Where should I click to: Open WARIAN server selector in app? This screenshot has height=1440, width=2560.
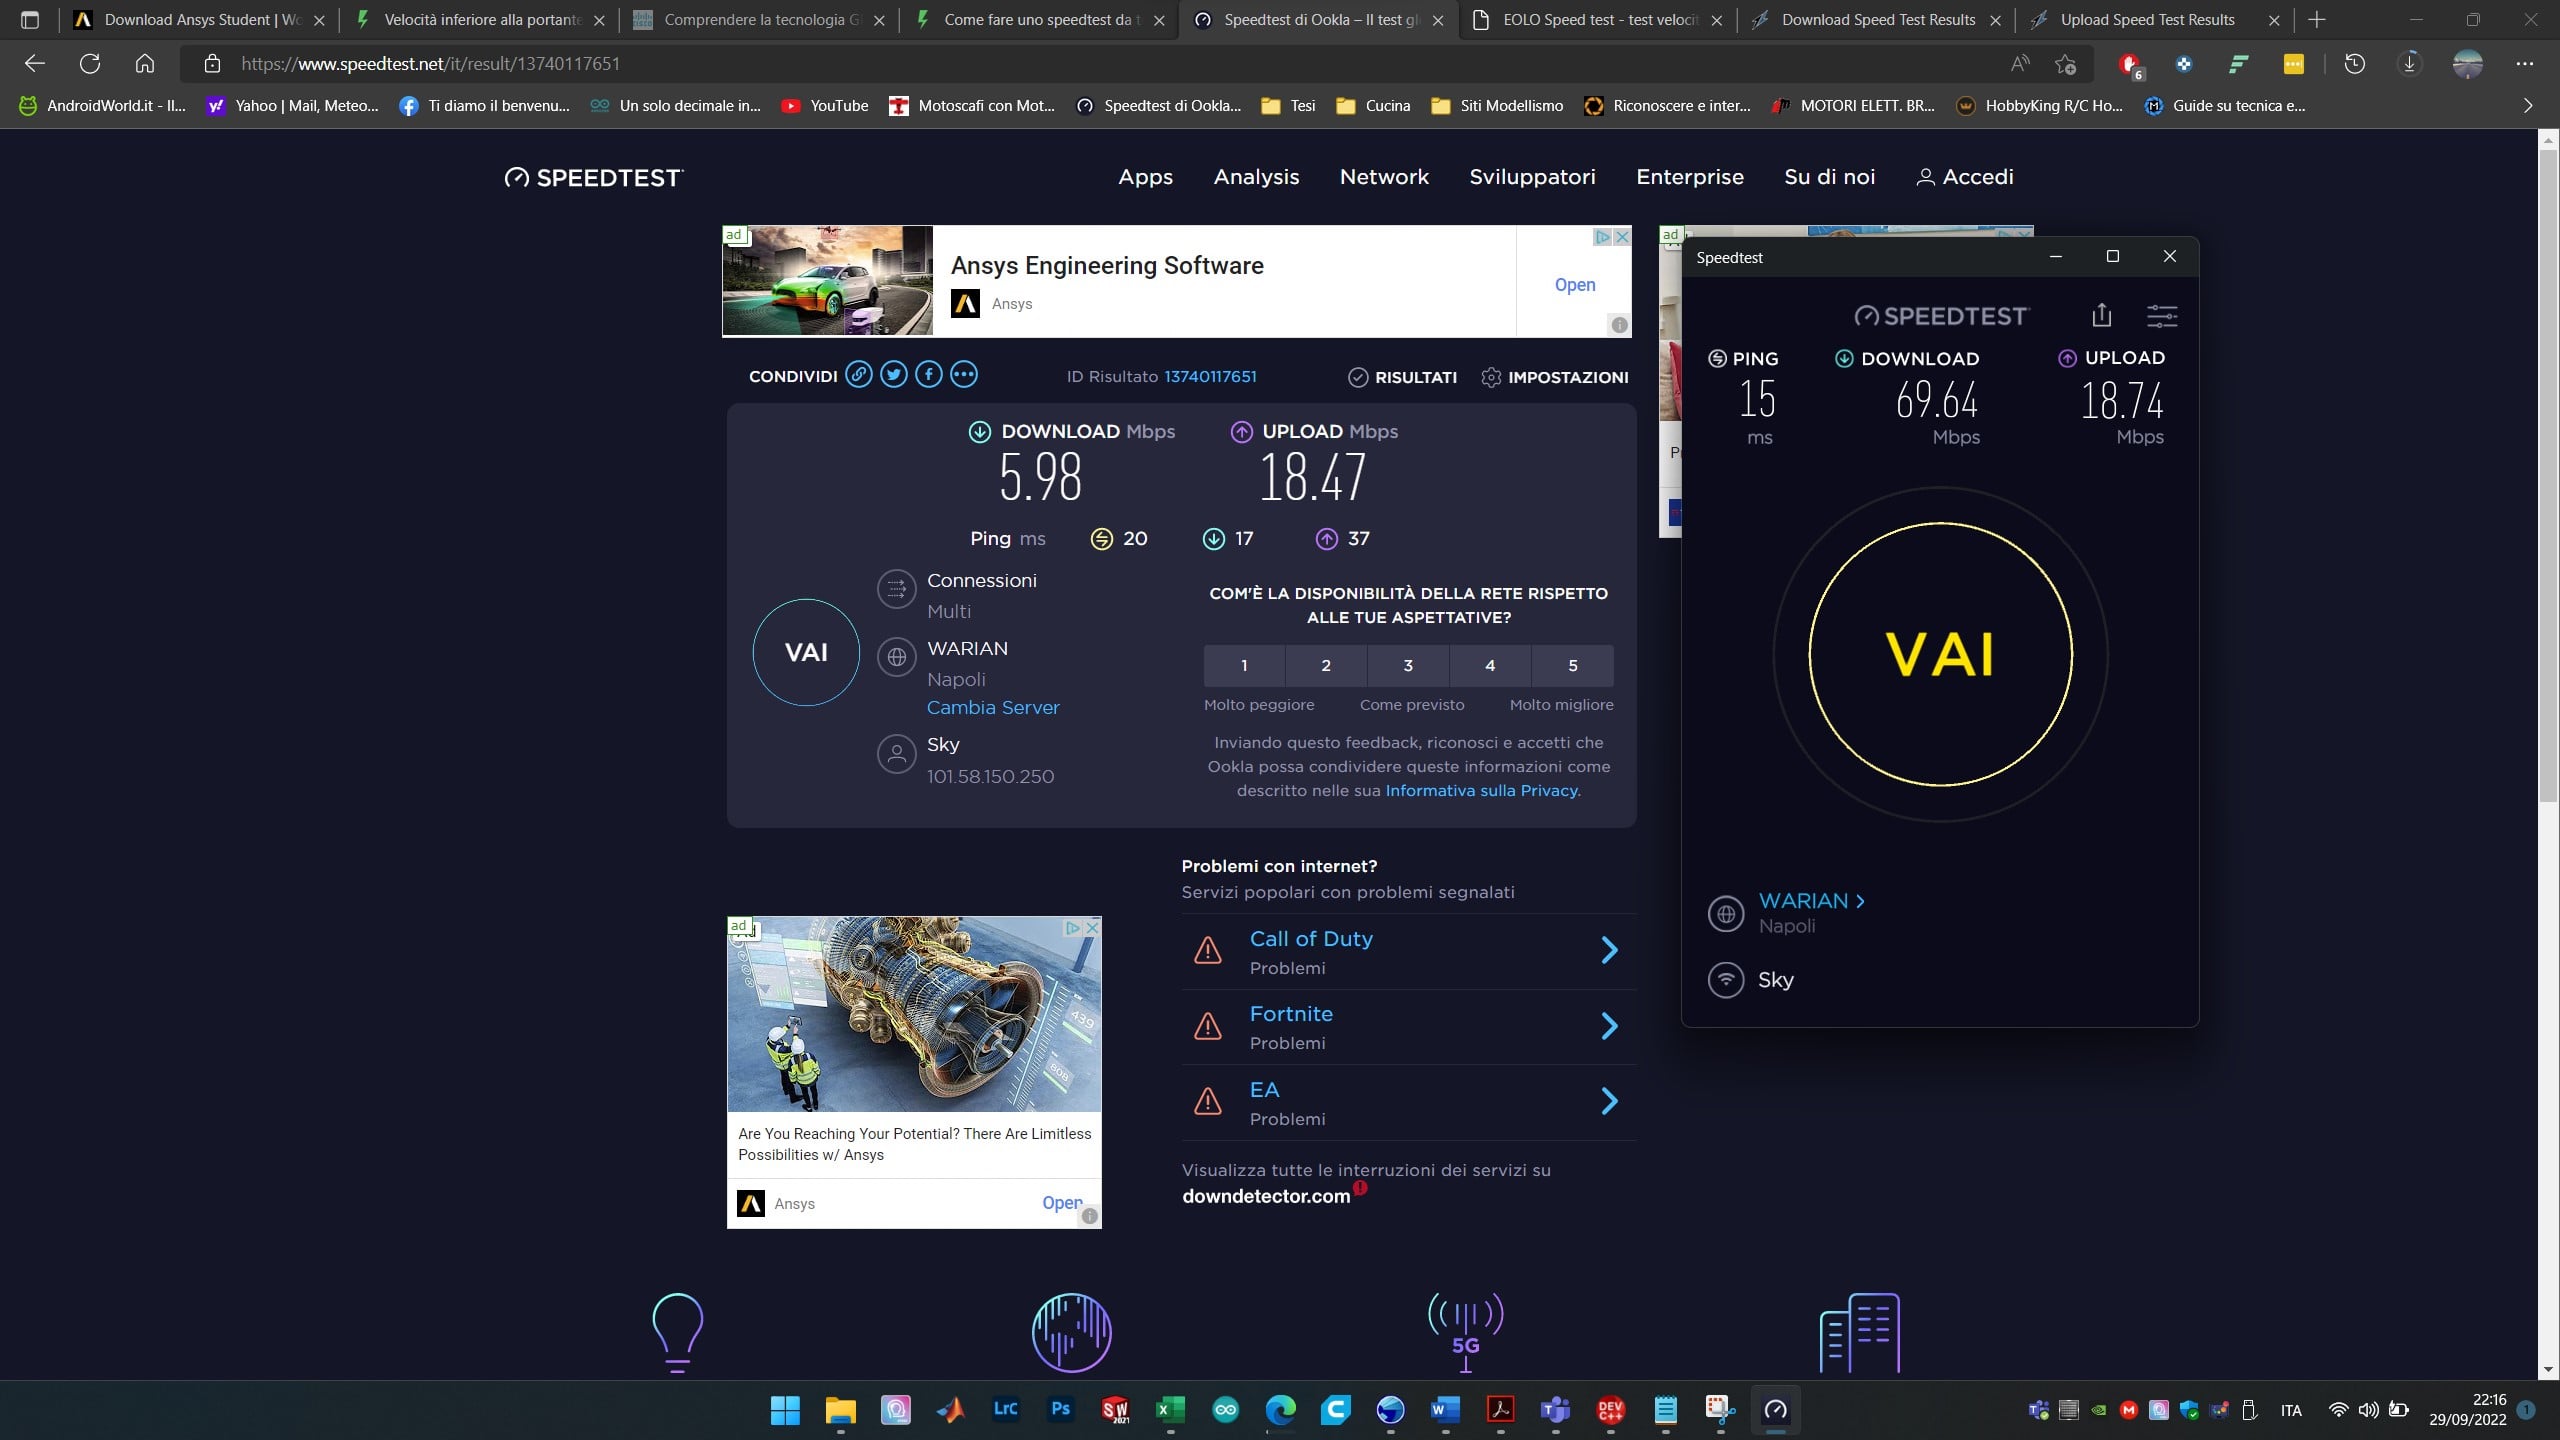(x=1811, y=901)
